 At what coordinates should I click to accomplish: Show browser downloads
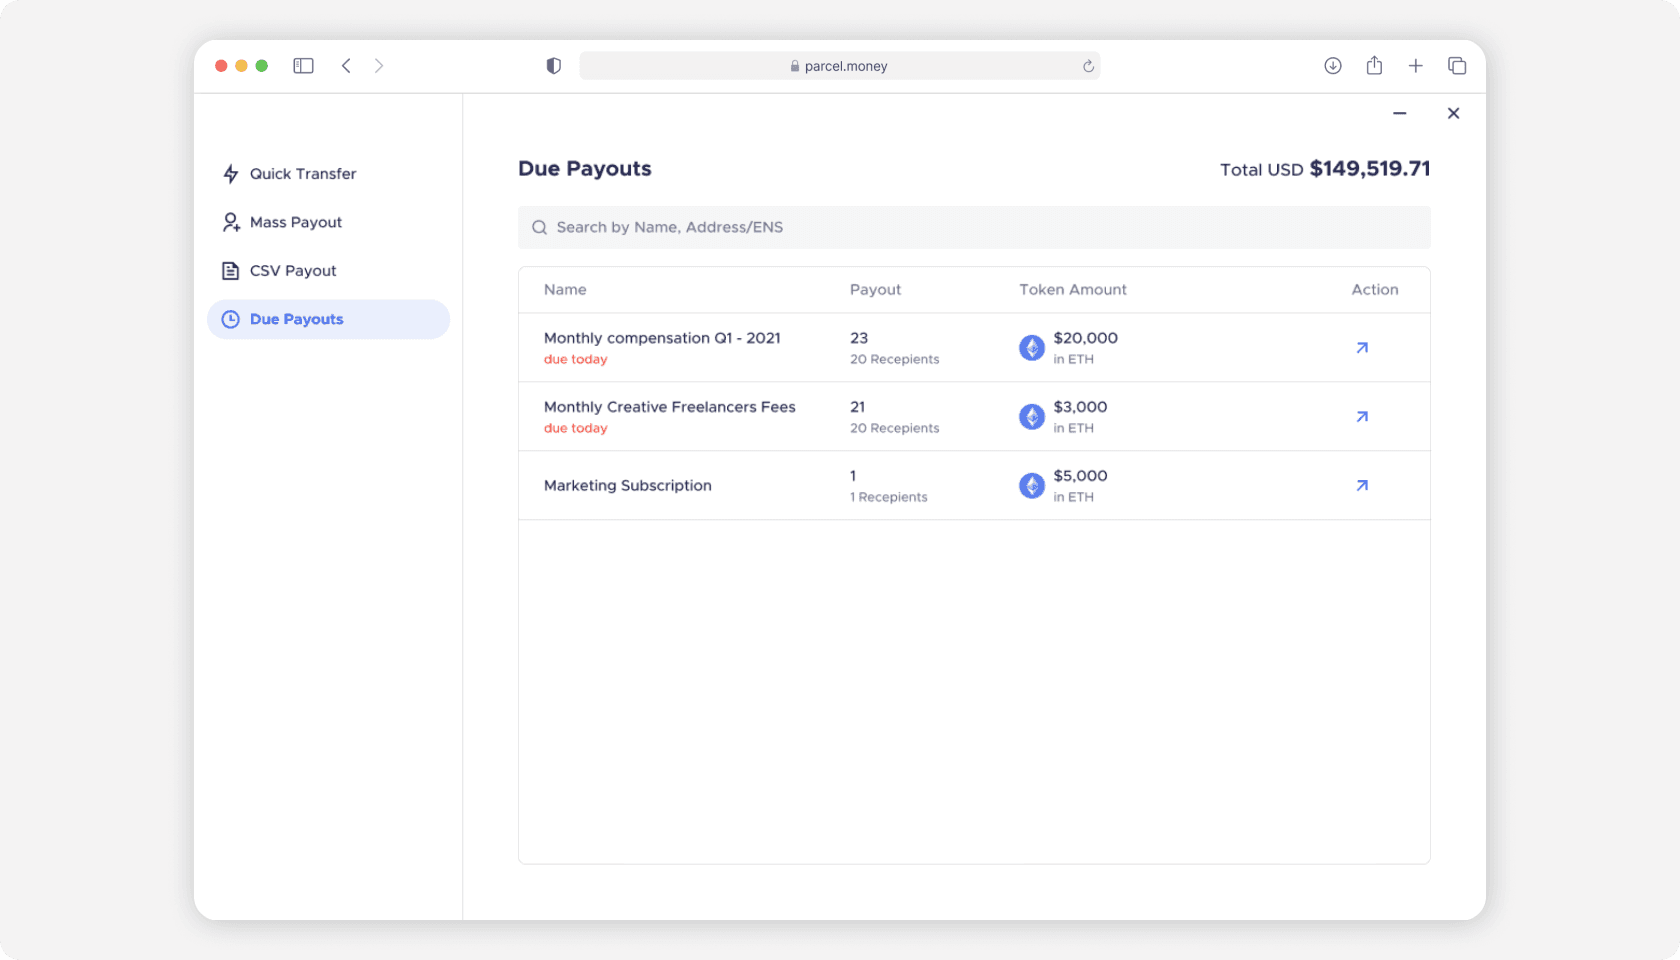coord(1333,66)
